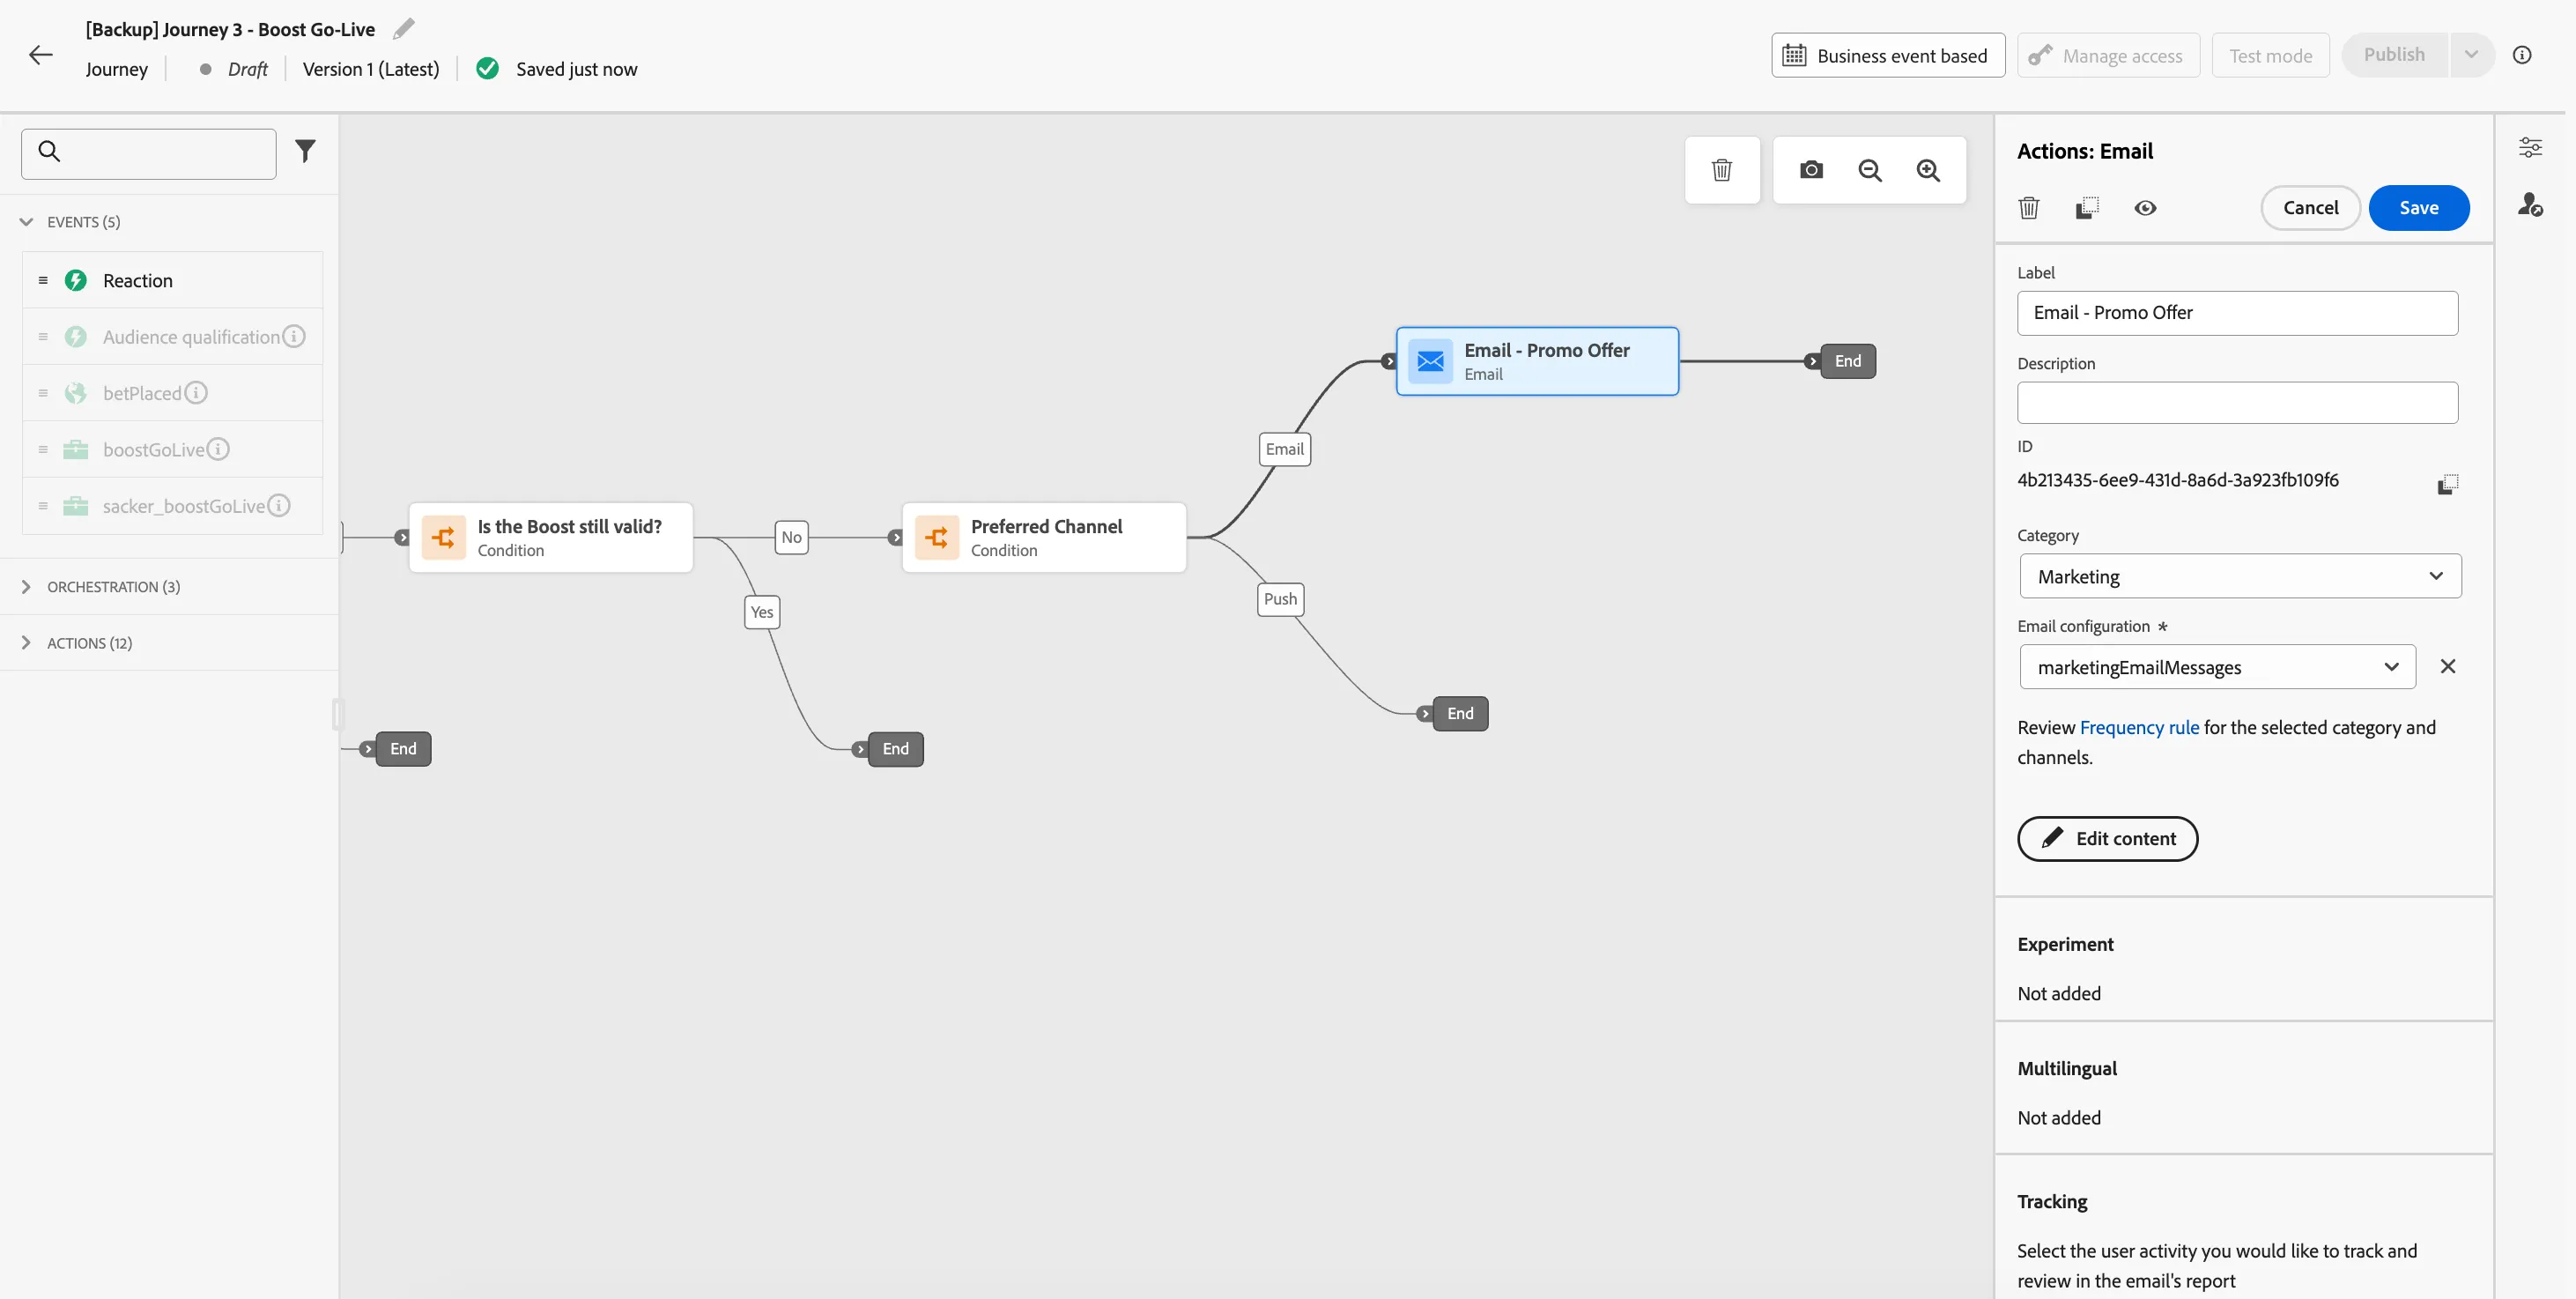Image resolution: width=2576 pixels, height=1299 pixels.
Task: Delete selected canvas item with trash icon
Action: [1721, 170]
